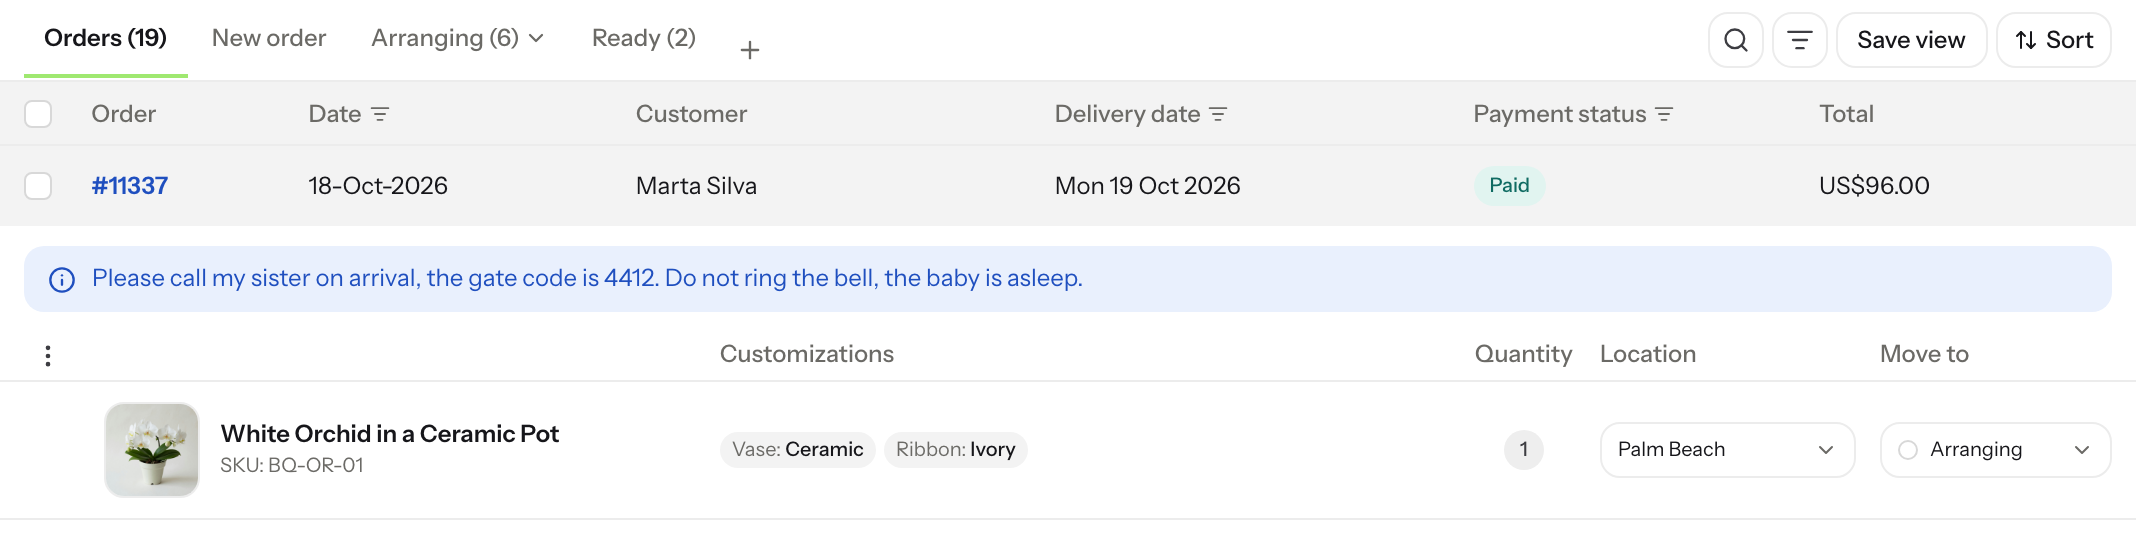Filter by Payment status column icon

tap(1664, 114)
